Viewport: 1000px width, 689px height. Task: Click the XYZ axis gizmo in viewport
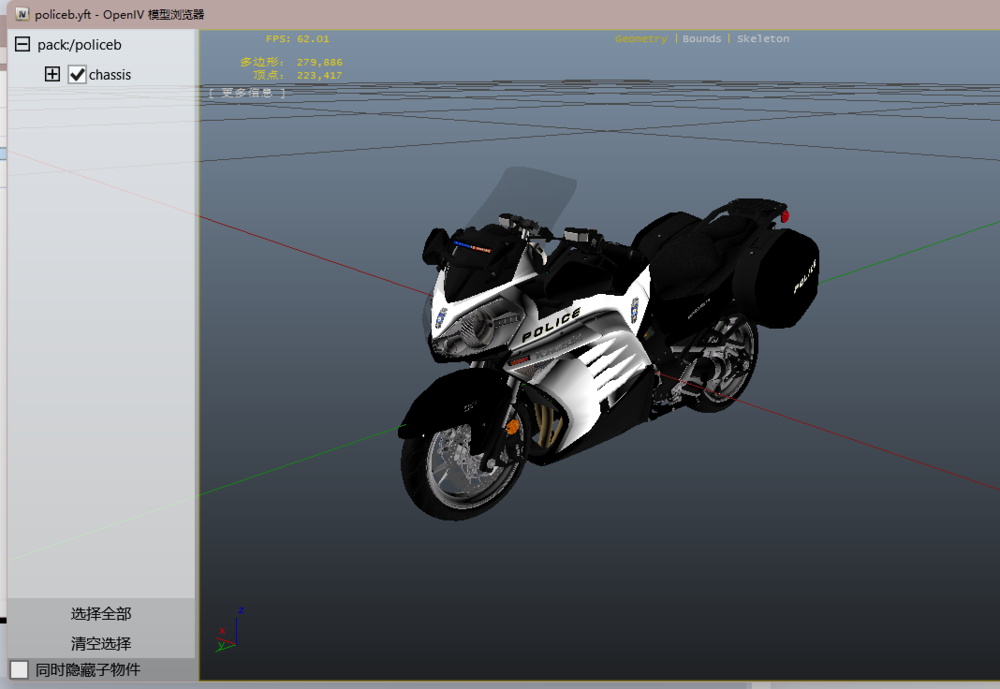click(230, 632)
